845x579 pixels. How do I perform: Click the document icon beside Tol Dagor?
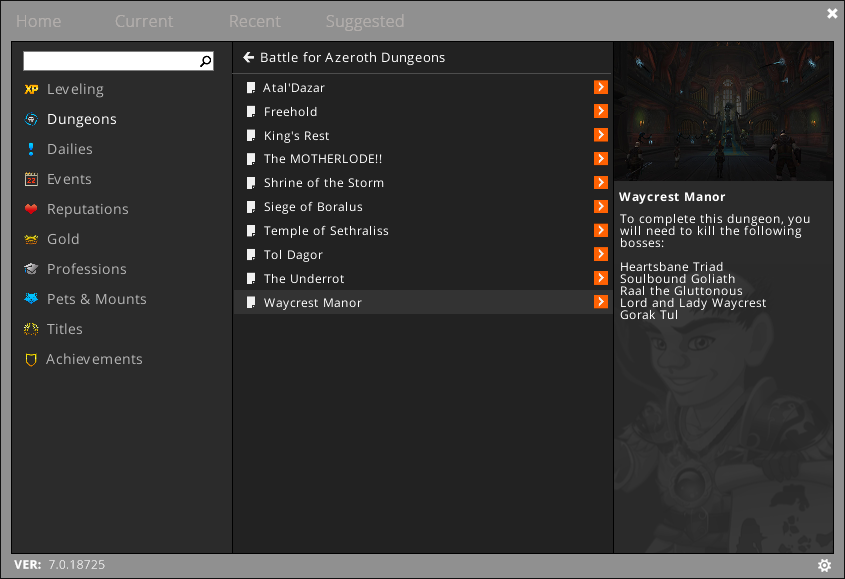point(251,254)
